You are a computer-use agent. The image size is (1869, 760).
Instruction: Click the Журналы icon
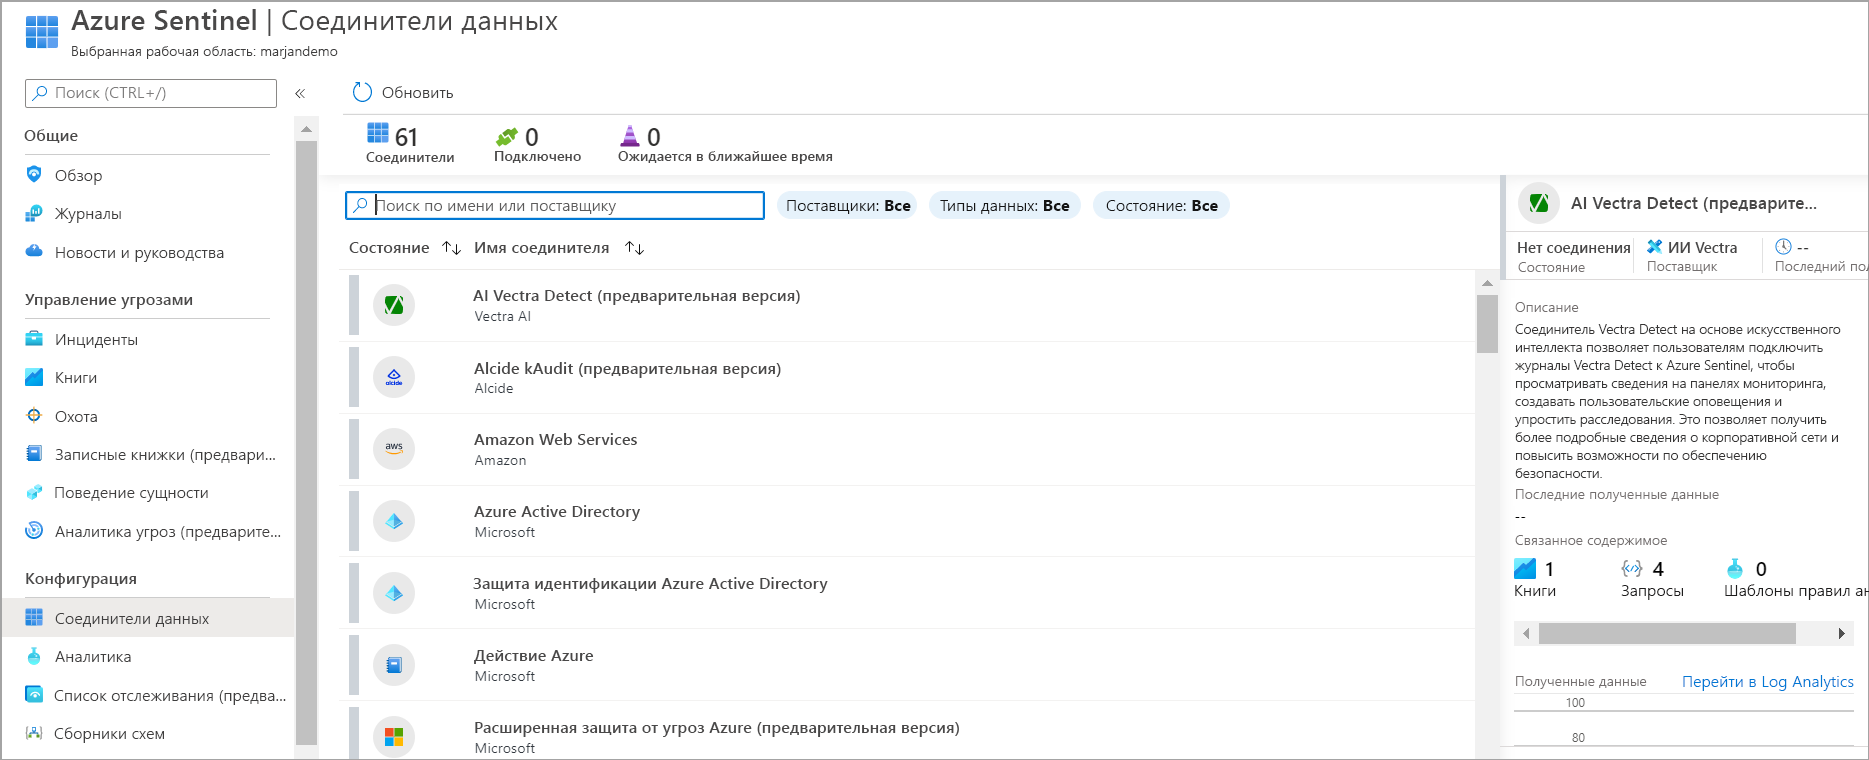[x=34, y=213]
